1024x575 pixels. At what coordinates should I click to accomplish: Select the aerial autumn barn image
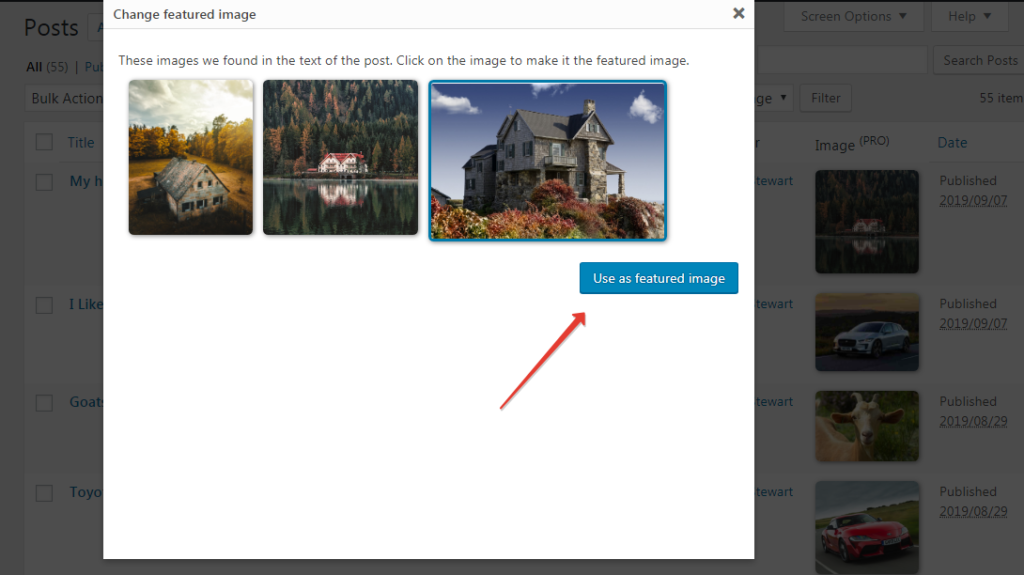click(191, 157)
